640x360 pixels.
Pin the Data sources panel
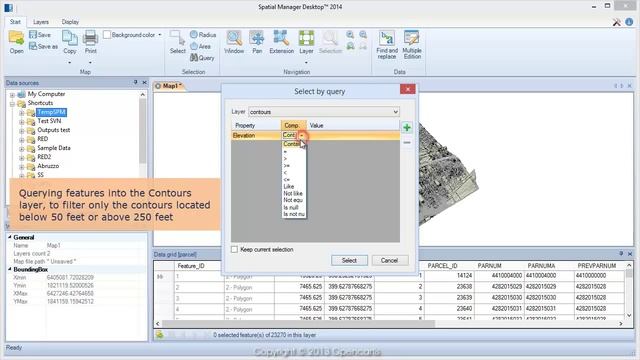136,82
